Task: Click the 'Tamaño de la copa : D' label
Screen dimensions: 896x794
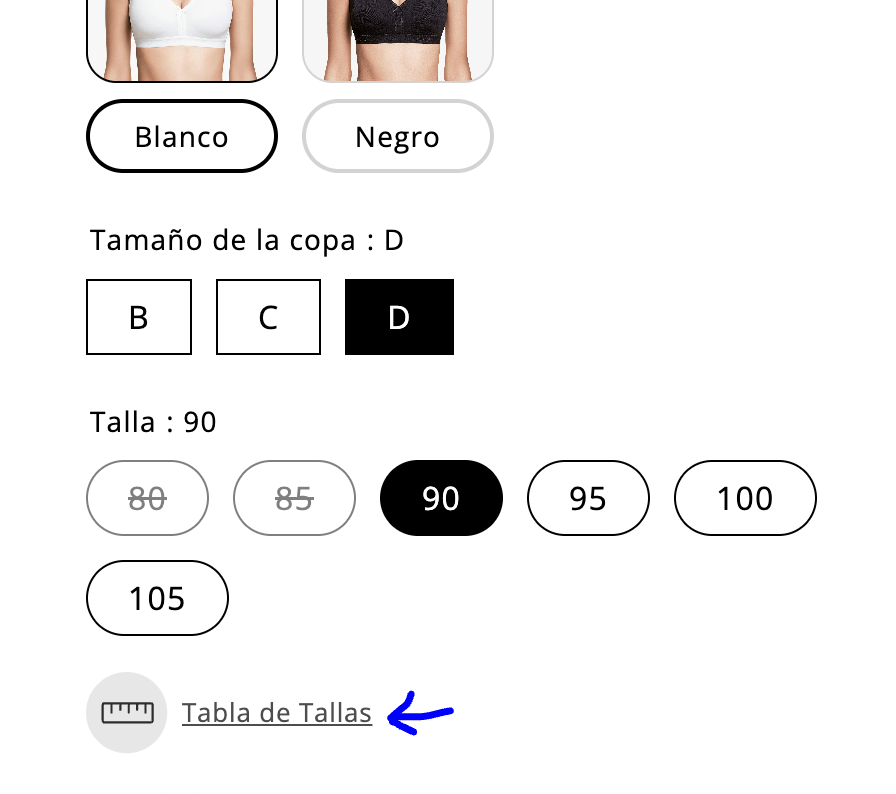Action: coord(246,241)
